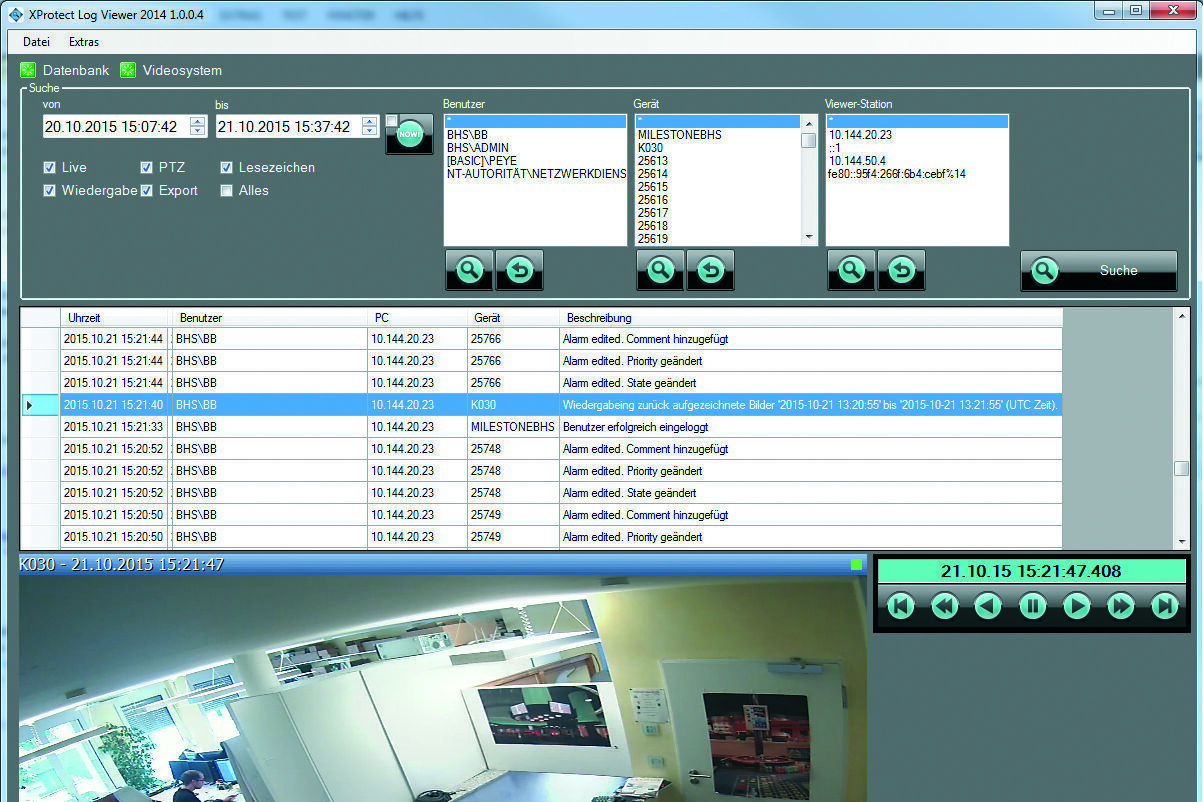Select BHS\ADMIN in the Benutzer list

[x=478, y=148]
